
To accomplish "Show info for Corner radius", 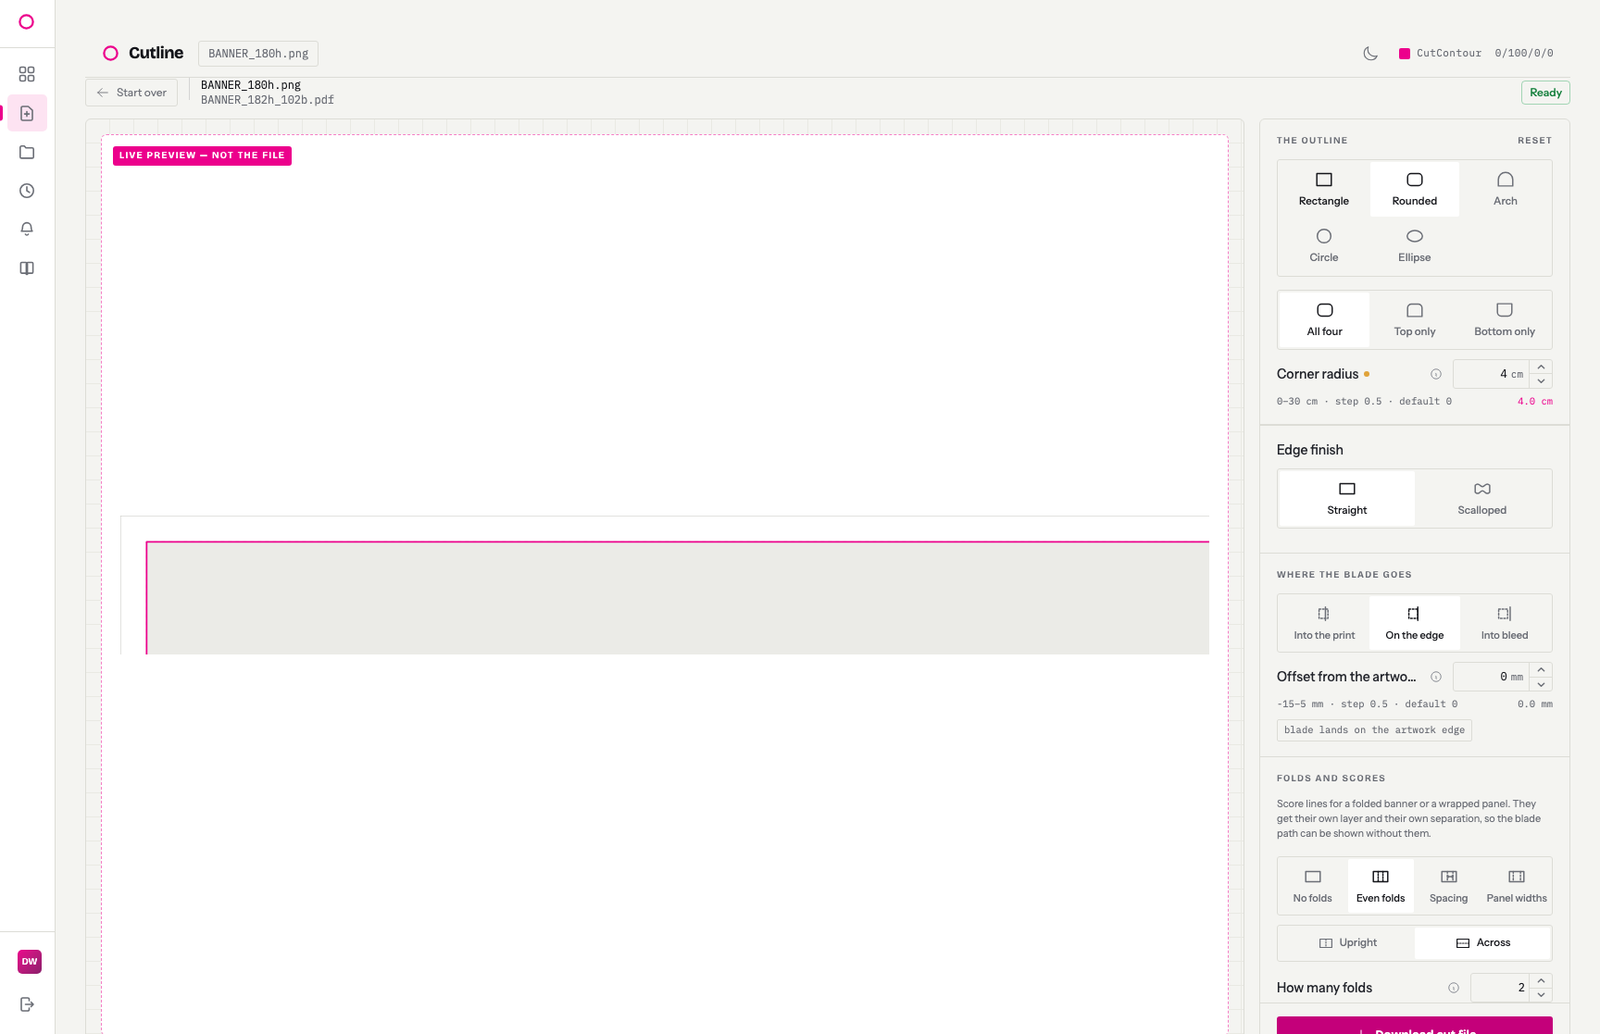I will click(1436, 374).
